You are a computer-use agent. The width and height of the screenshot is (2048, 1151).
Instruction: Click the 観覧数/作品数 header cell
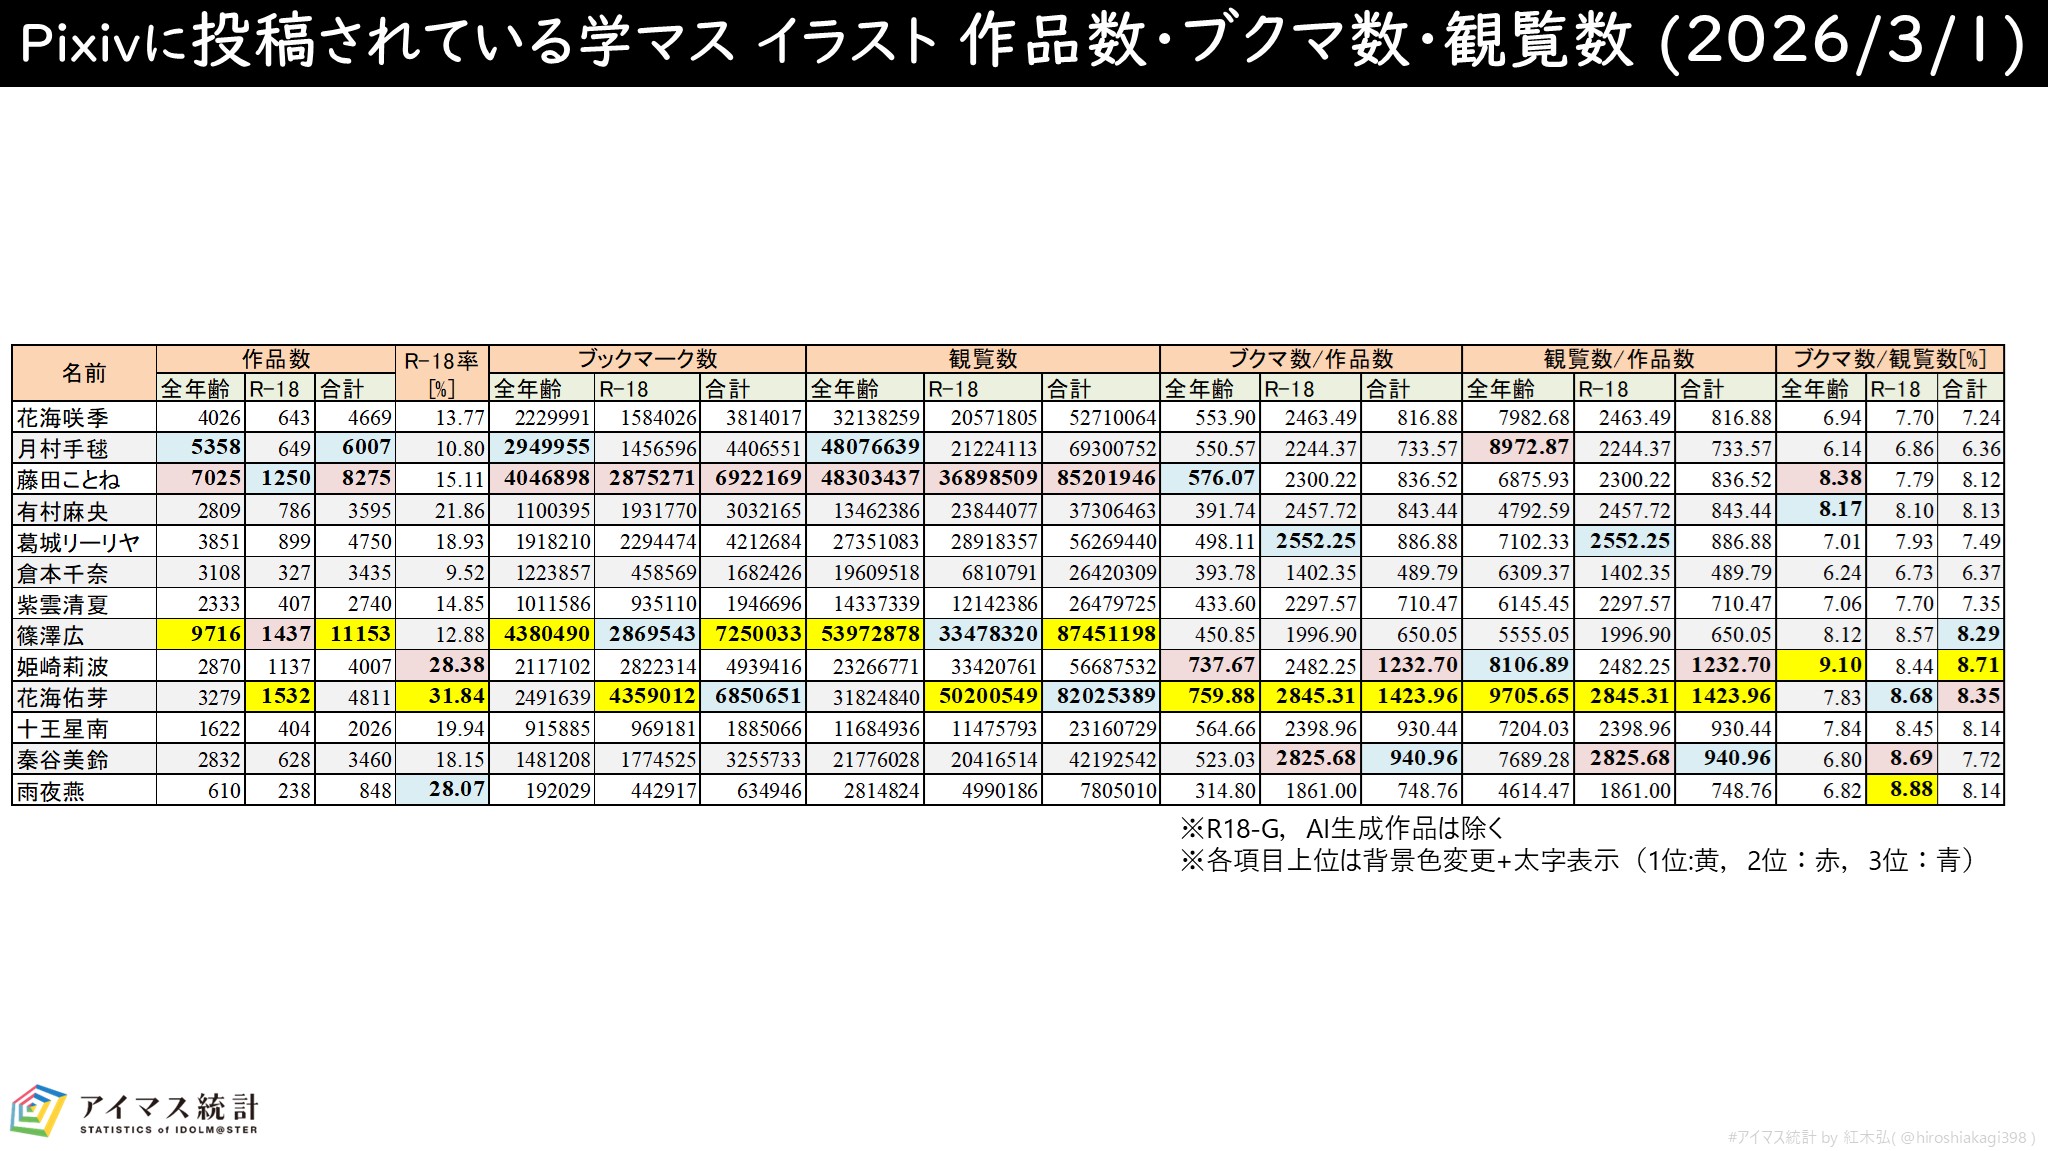[x=1618, y=359]
